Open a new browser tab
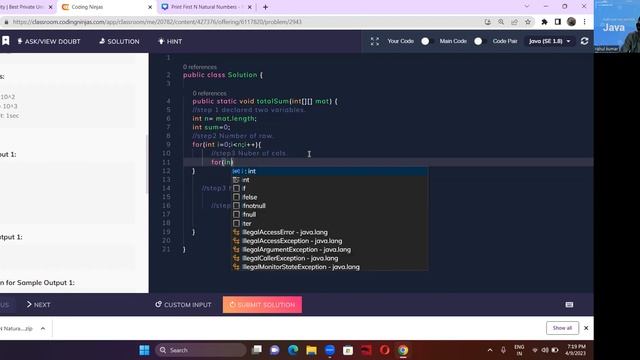Image resolution: width=640 pixels, height=360 pixels. click(x=265, y=7)
